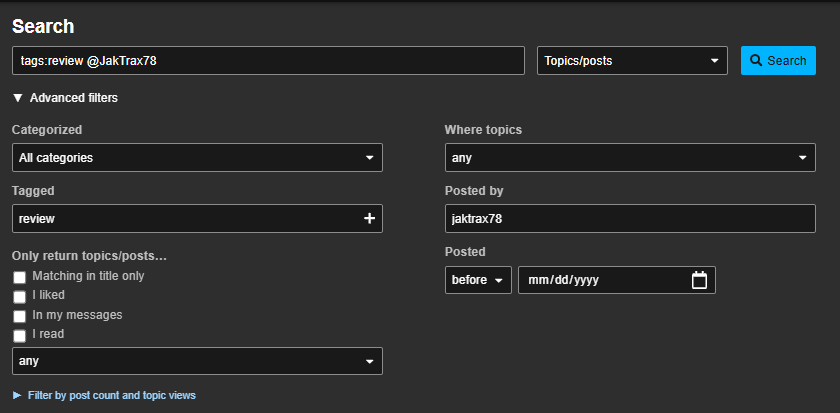Click the magnifying glass icon in Search button

[x=756, y=61]
